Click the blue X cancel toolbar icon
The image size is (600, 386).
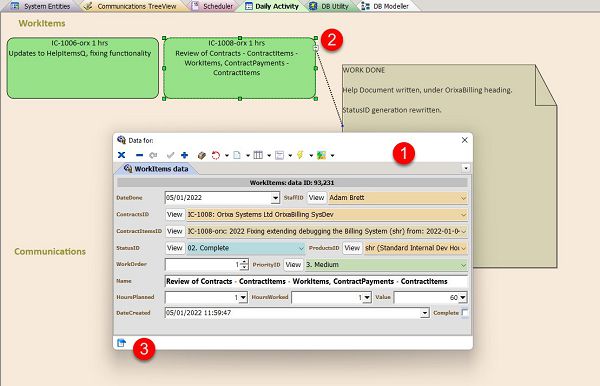pyautogui.click(x=121, y=155)
